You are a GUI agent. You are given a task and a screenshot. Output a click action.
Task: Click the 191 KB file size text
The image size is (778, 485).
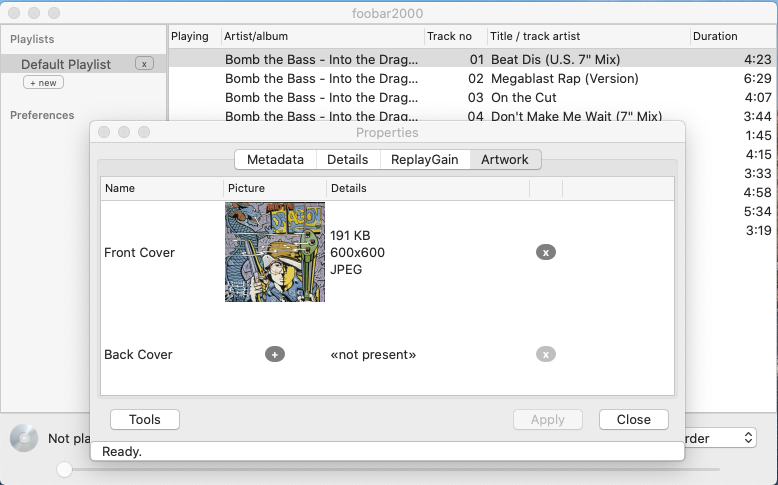350,235
